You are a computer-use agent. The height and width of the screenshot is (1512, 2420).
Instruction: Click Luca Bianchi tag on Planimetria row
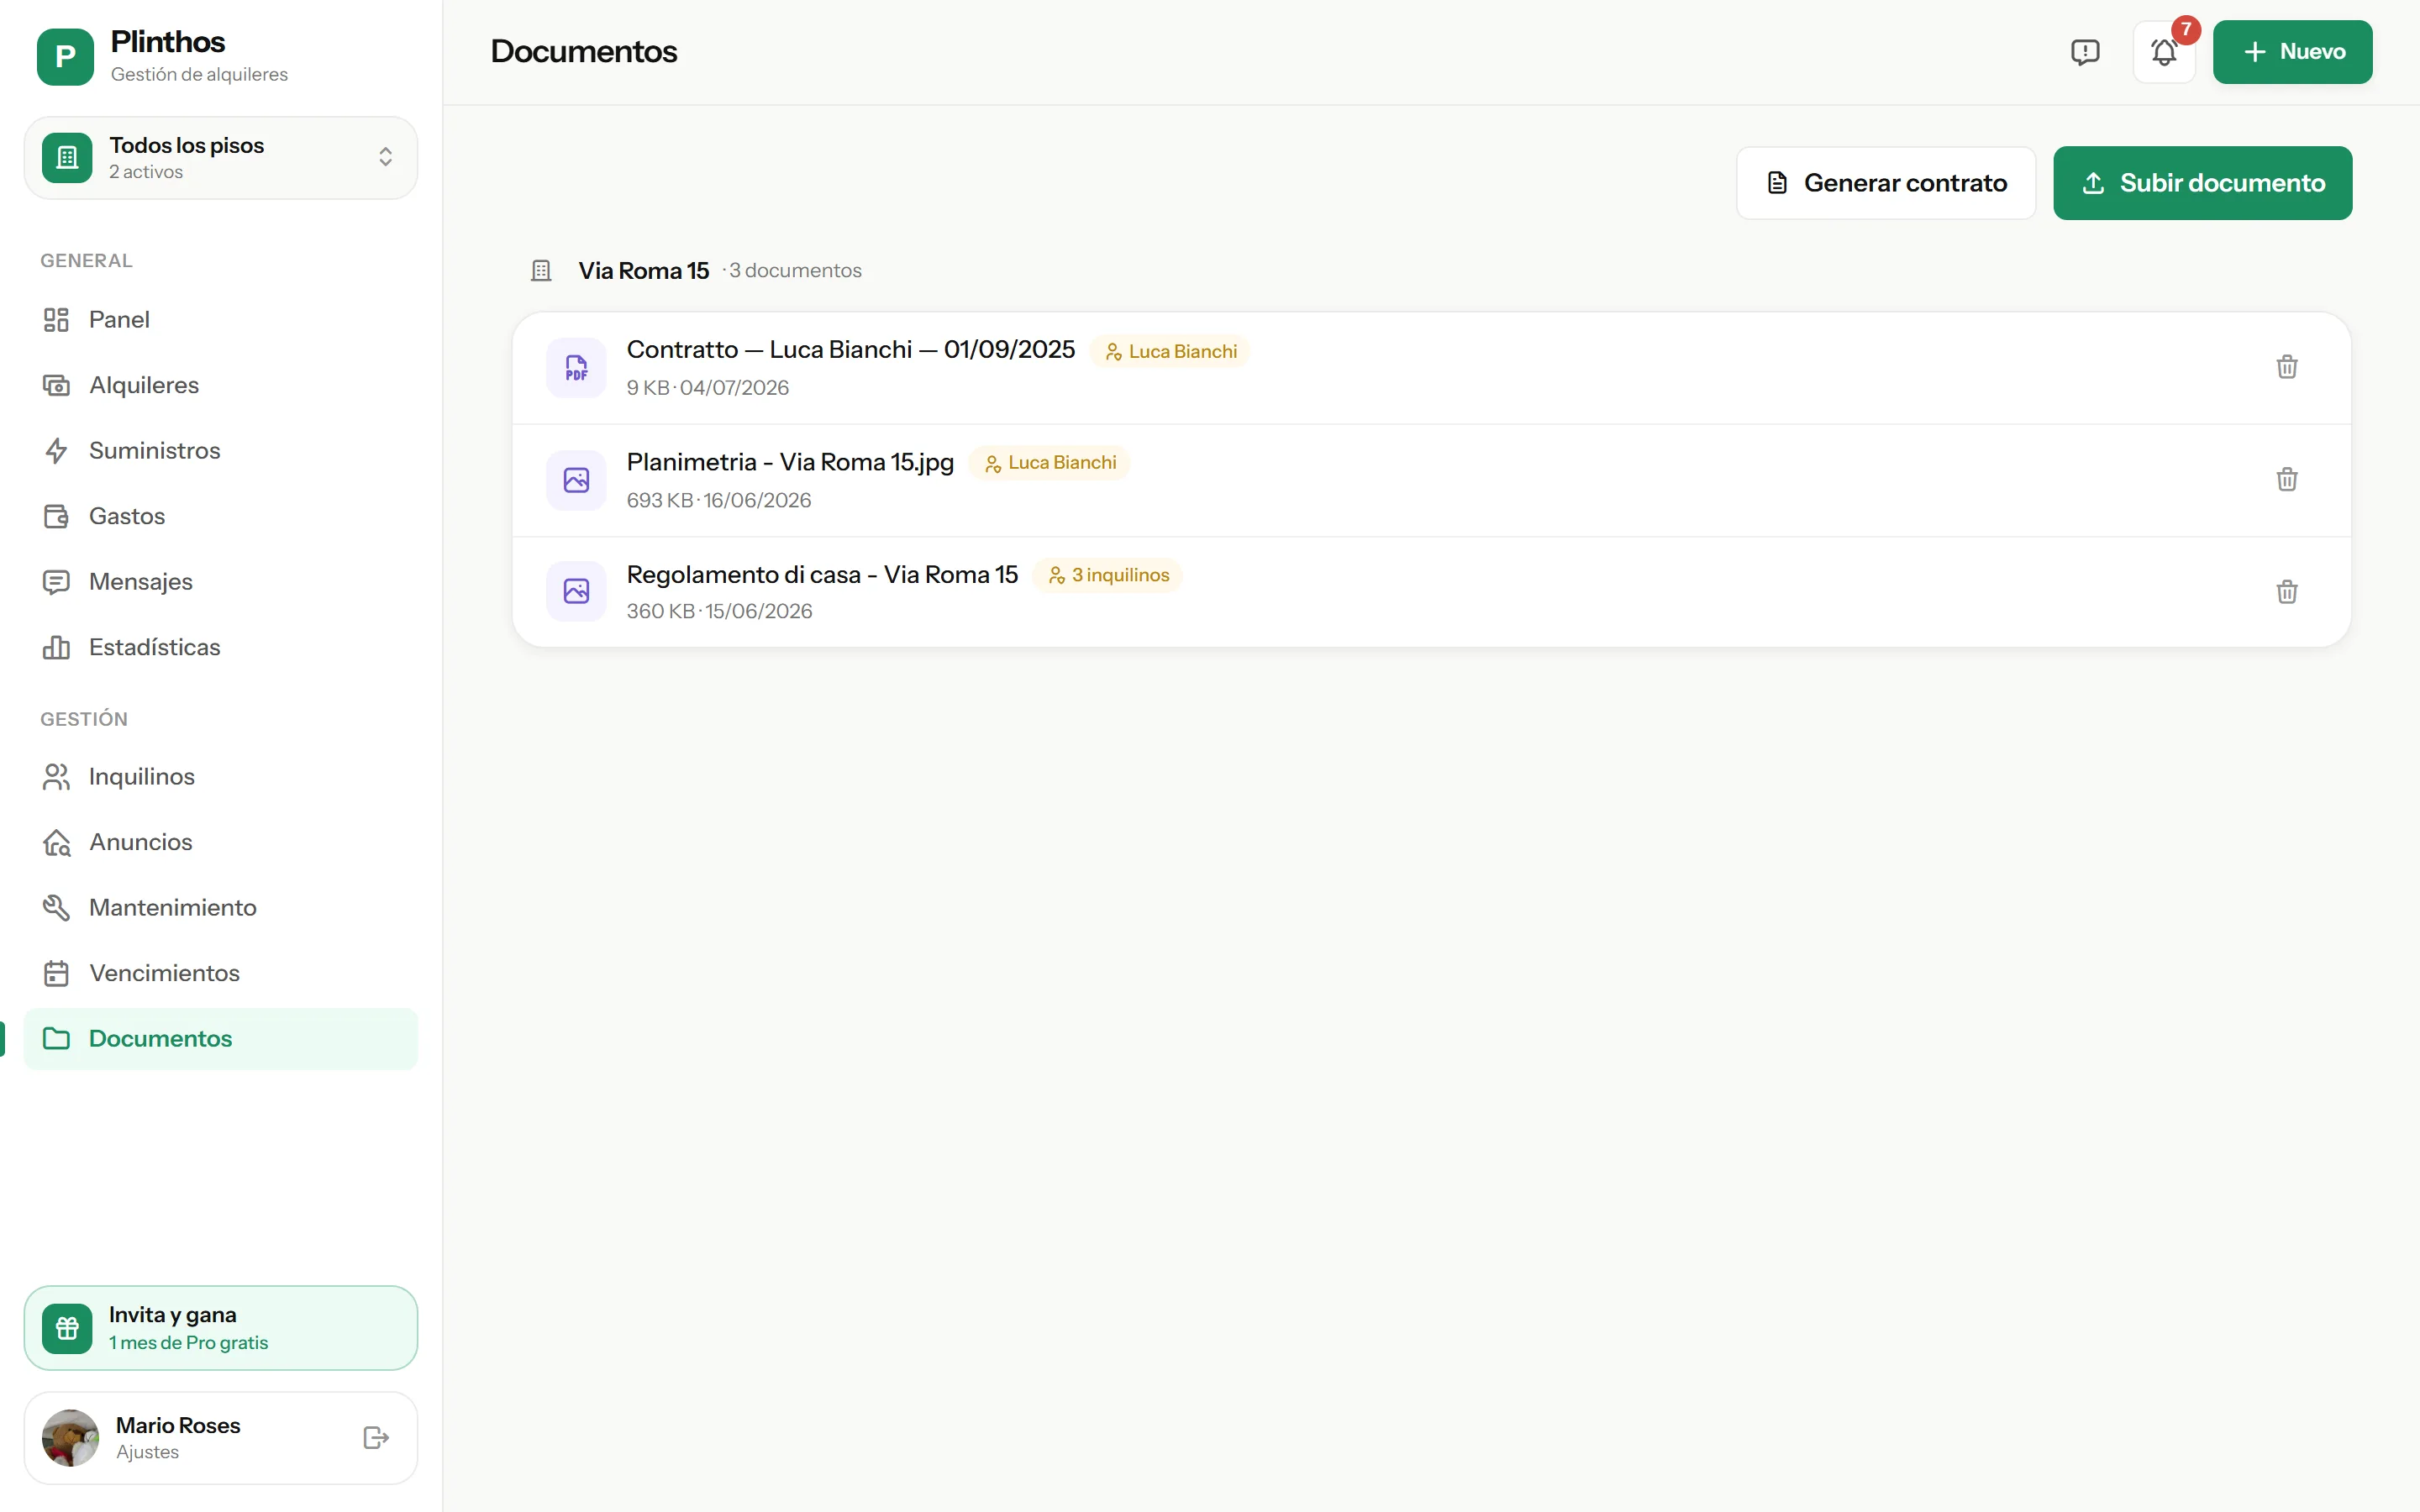(x=1049, y=462)
